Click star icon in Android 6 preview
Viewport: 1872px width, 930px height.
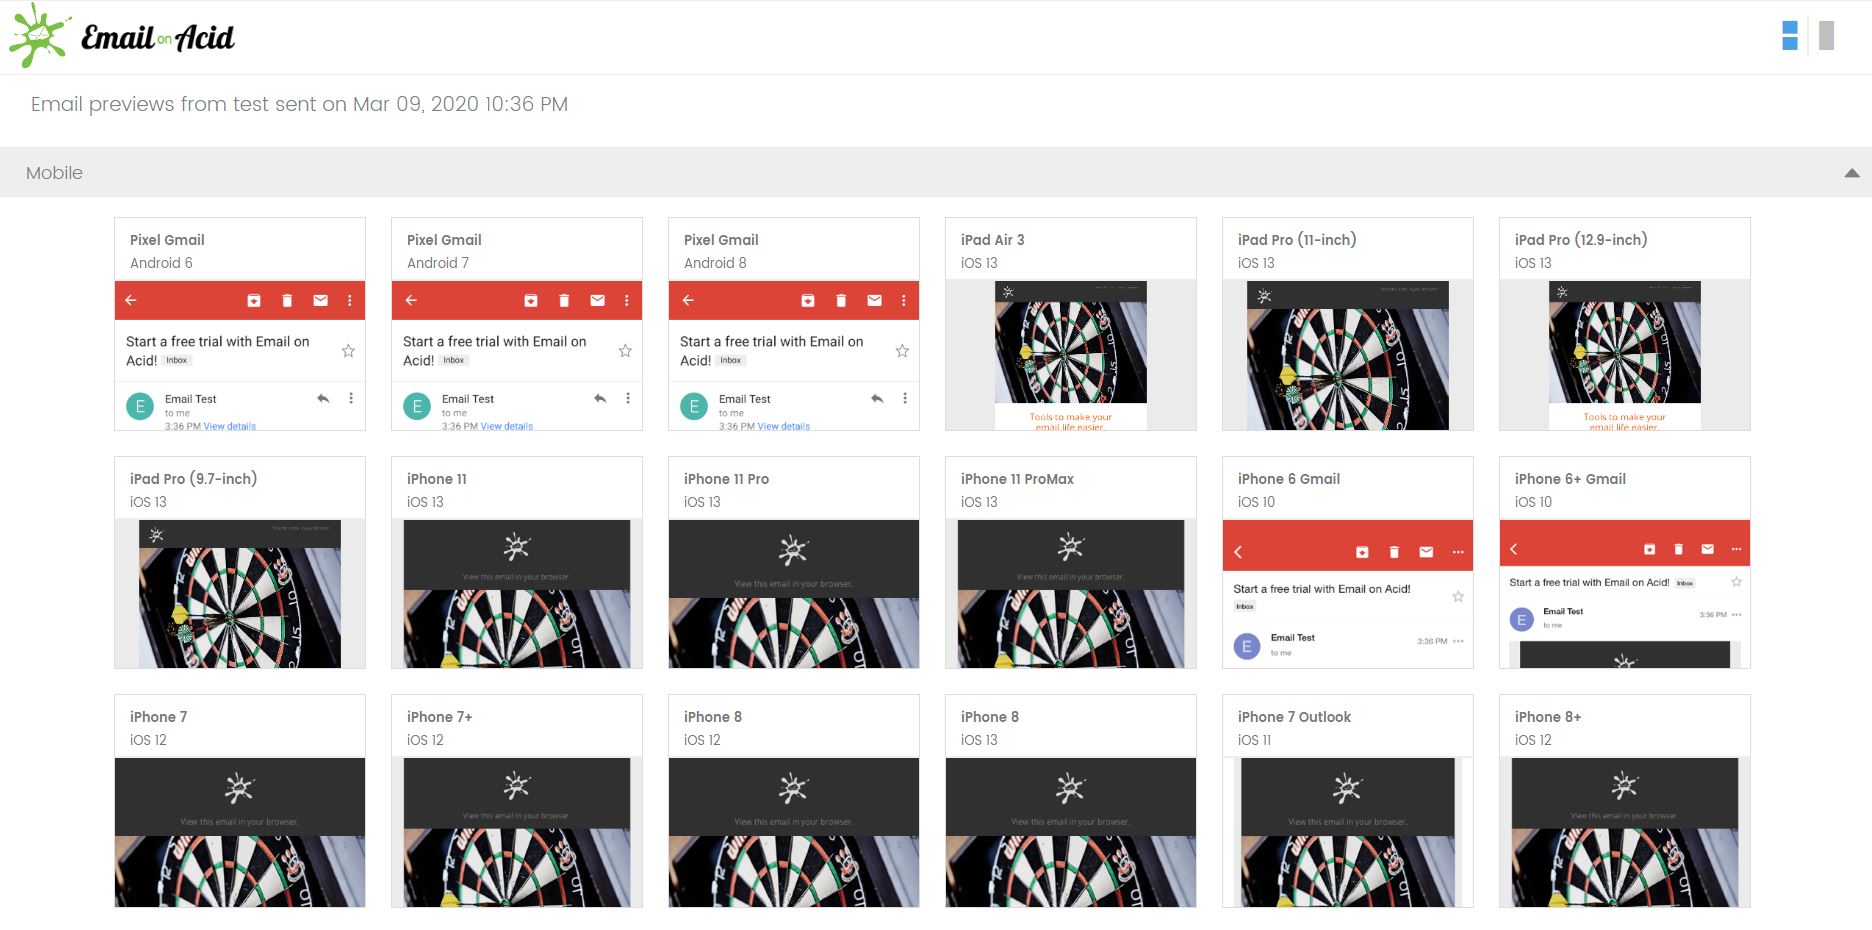point(348,351)
